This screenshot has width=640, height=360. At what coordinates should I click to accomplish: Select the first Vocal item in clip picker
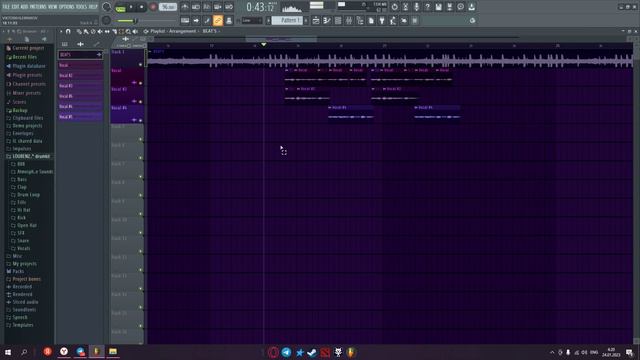pyautogui.click(x=80, y=65)
